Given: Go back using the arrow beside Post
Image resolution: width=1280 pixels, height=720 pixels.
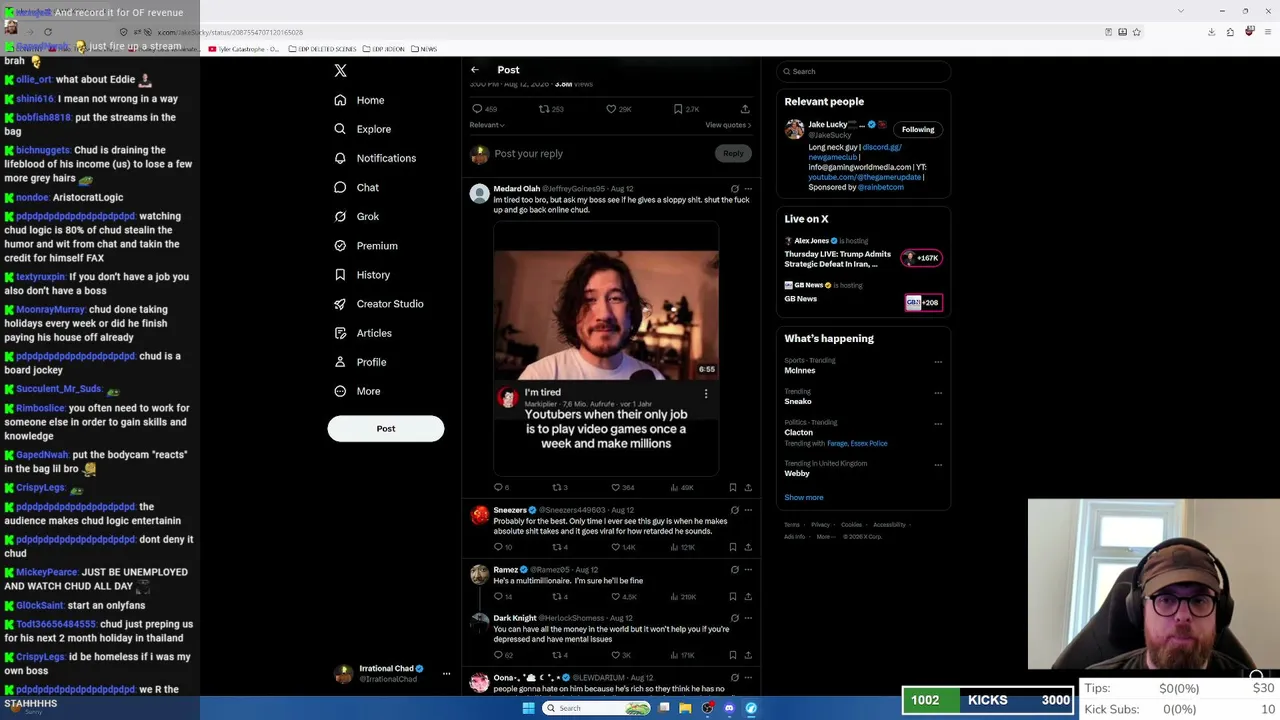Looking at the screenshot, I should click(475, 70).
